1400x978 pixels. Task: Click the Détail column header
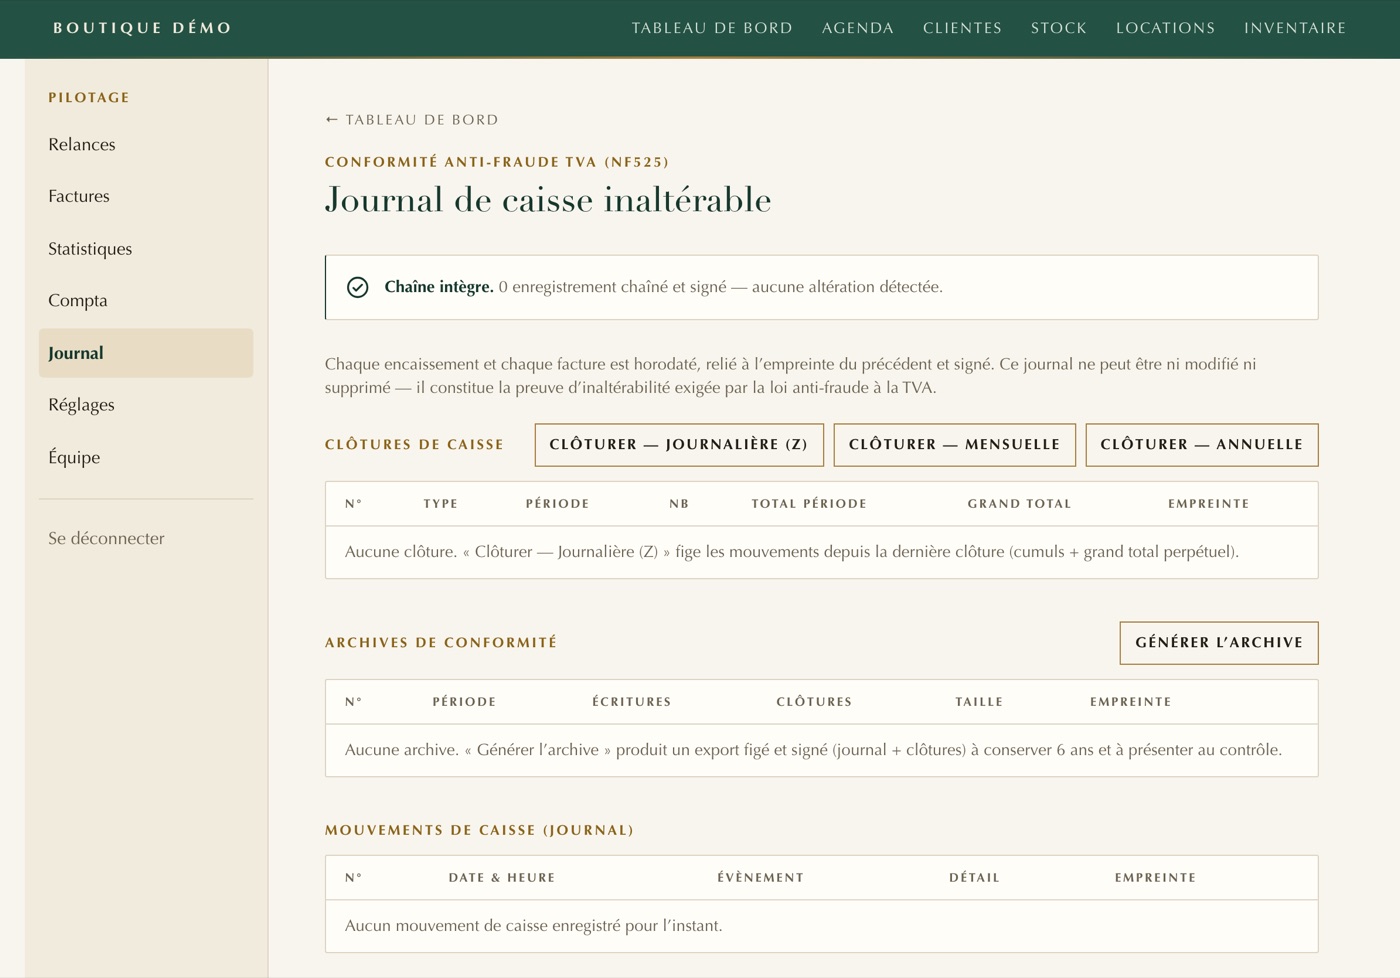point(974,878)
